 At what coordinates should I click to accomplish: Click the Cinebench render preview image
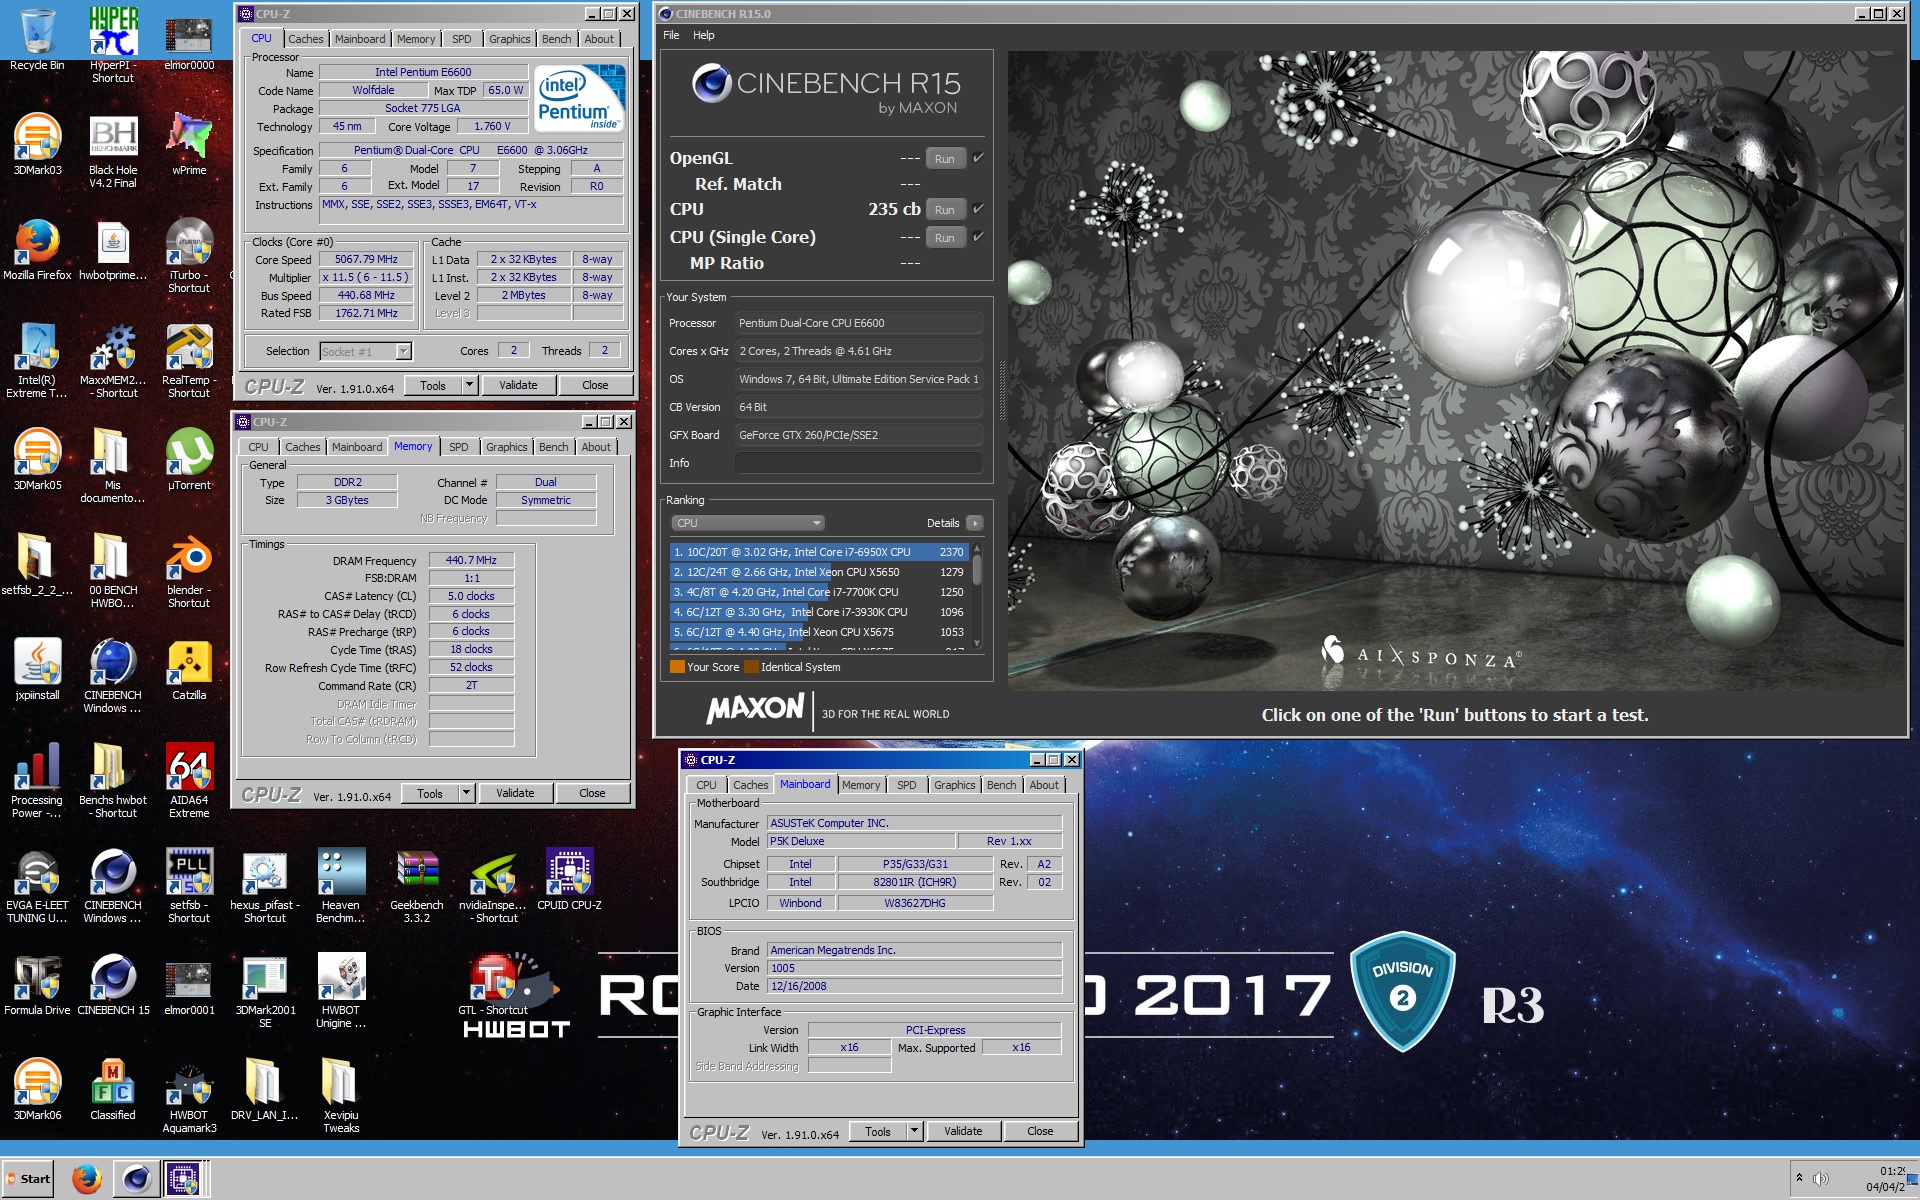click(1456, 370)
